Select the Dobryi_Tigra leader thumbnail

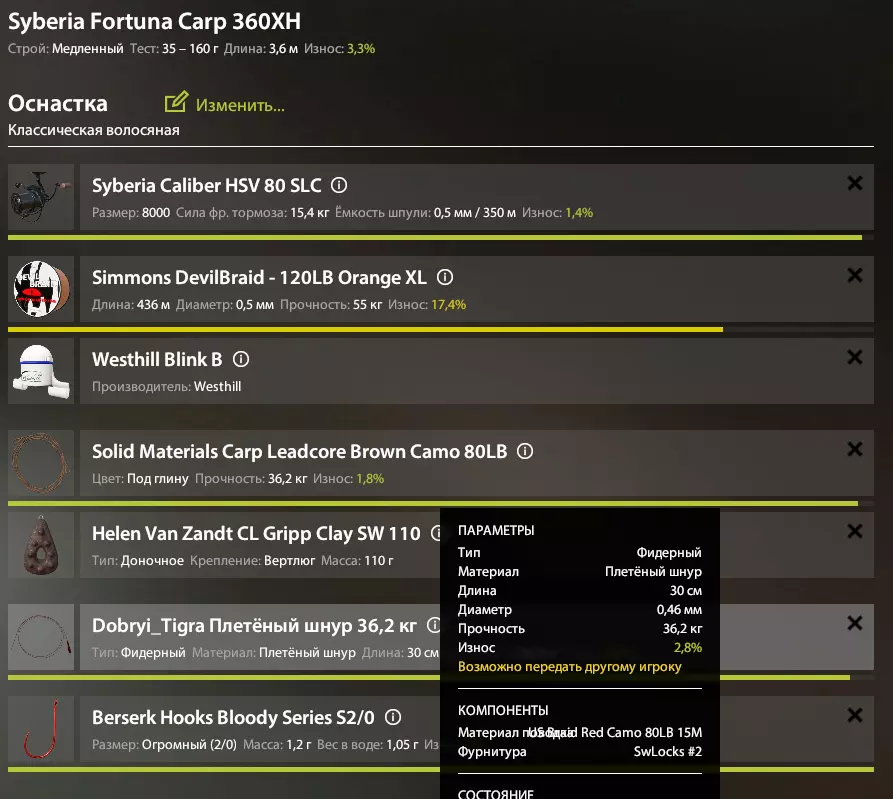[x=41, y=637]
